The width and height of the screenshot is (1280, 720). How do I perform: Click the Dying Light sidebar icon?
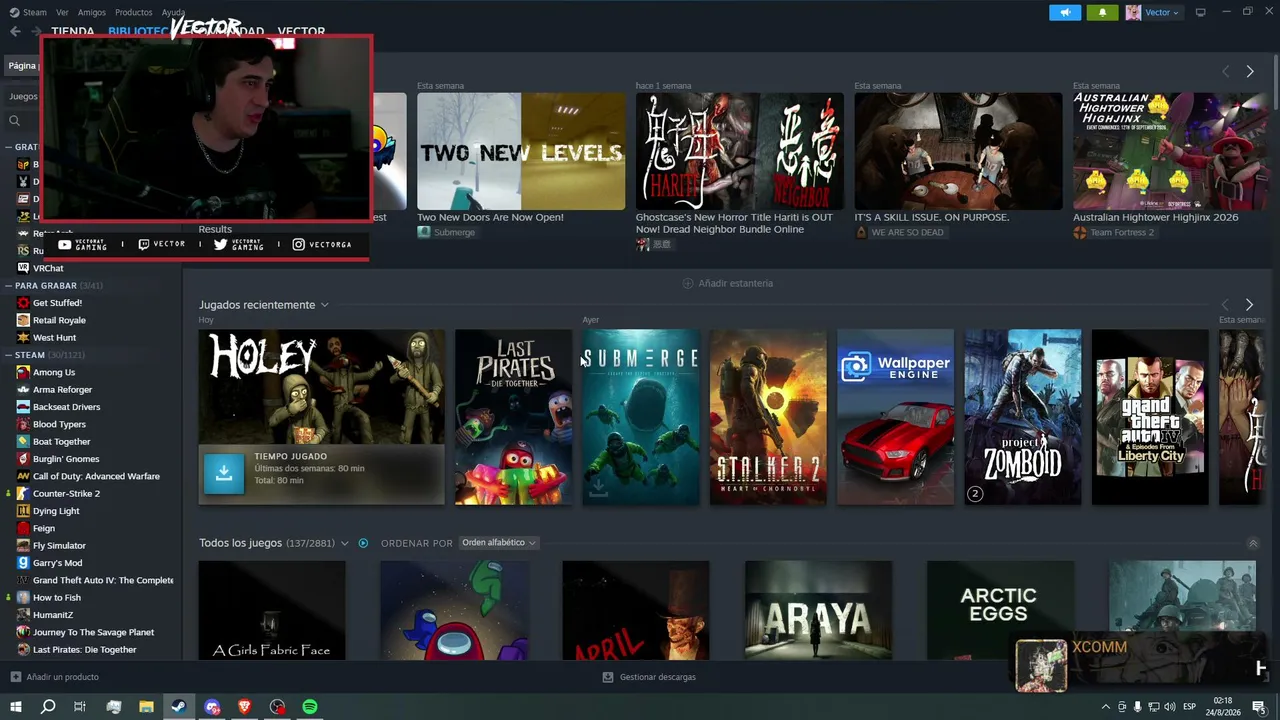coord(23,511)
